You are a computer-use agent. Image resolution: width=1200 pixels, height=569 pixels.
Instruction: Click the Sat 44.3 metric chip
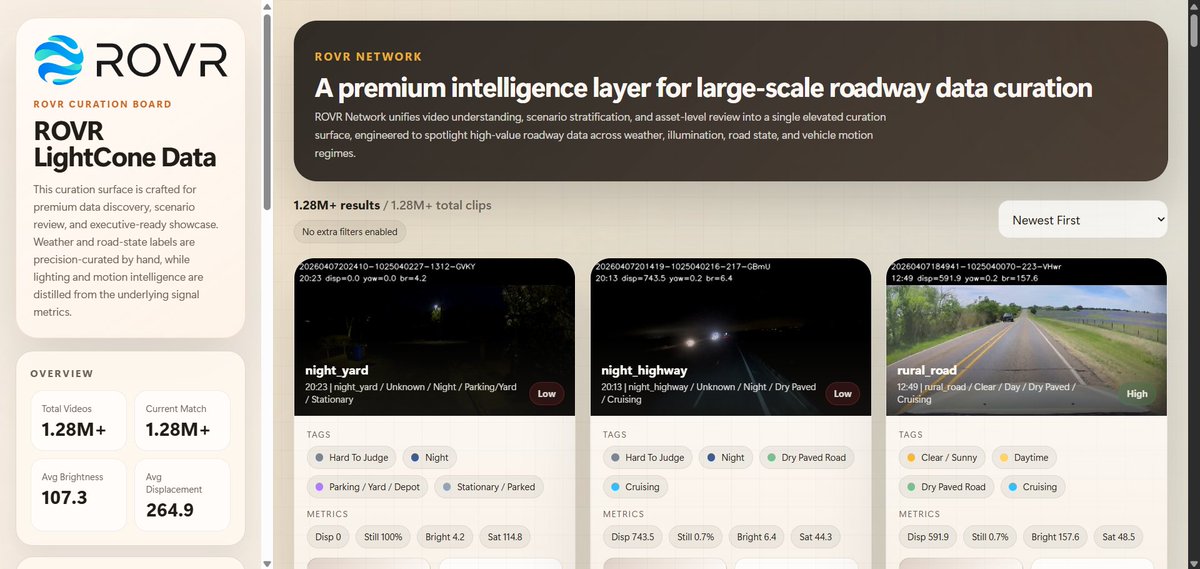tap(817, 537)
